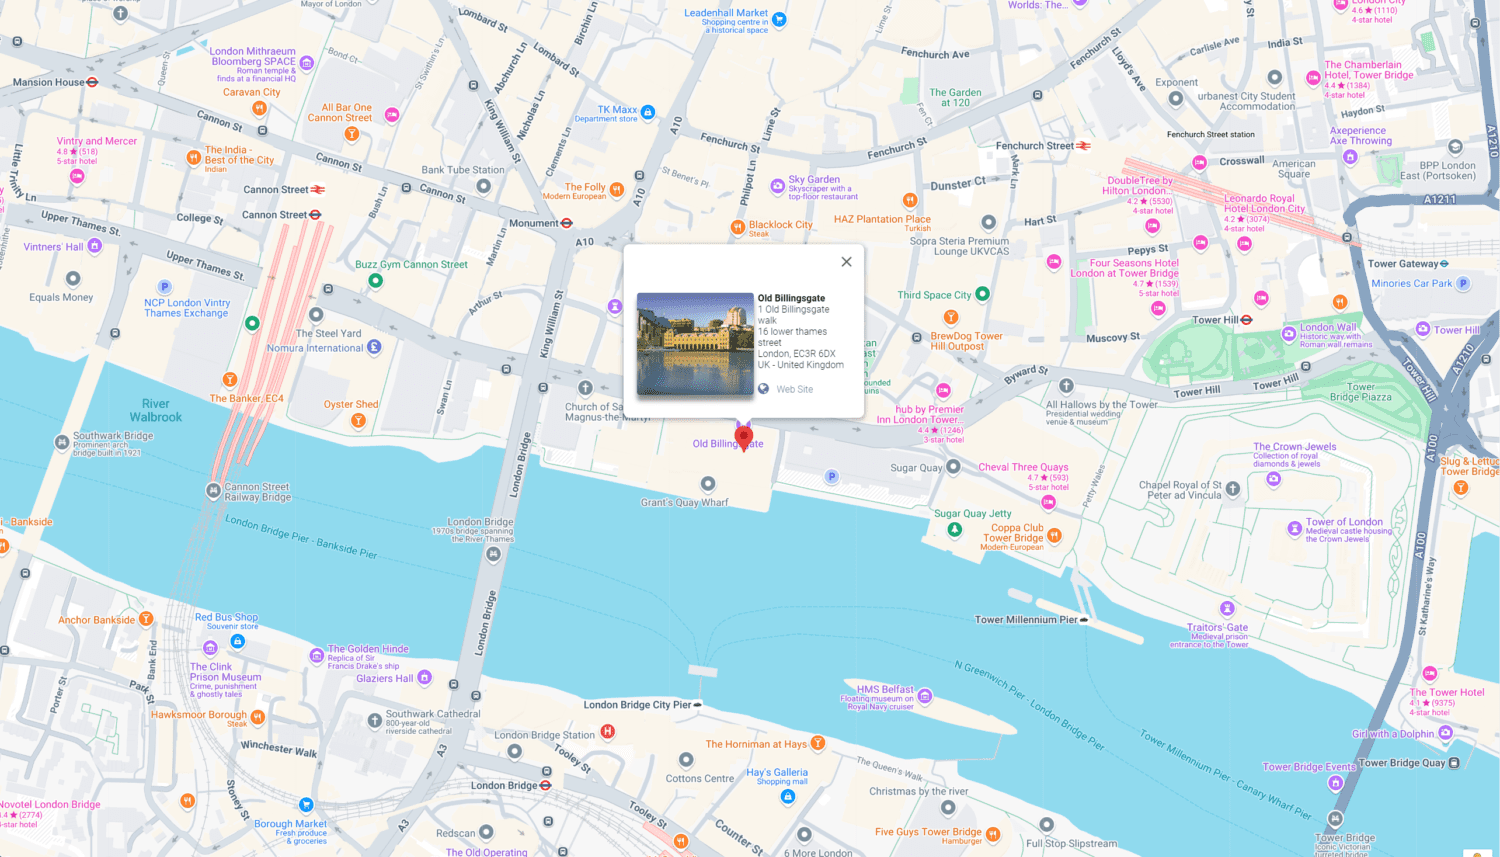Image resolution: width=1500 pixels, height=857 pixels.
Task: Click the Leadenhall Market shopping icon
Action: click(779, 19)
